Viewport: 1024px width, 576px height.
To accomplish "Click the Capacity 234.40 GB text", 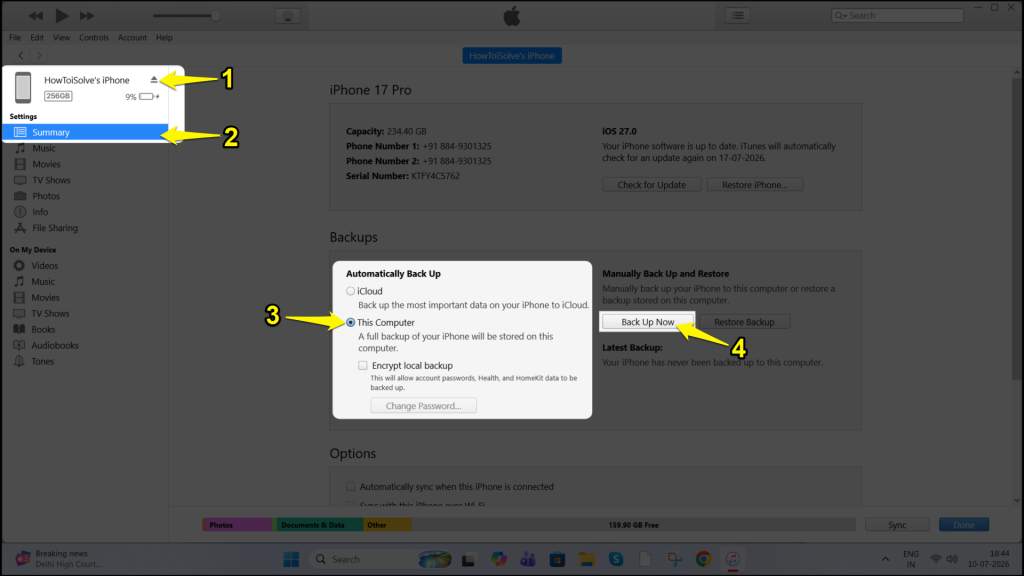I will (386, 131).
